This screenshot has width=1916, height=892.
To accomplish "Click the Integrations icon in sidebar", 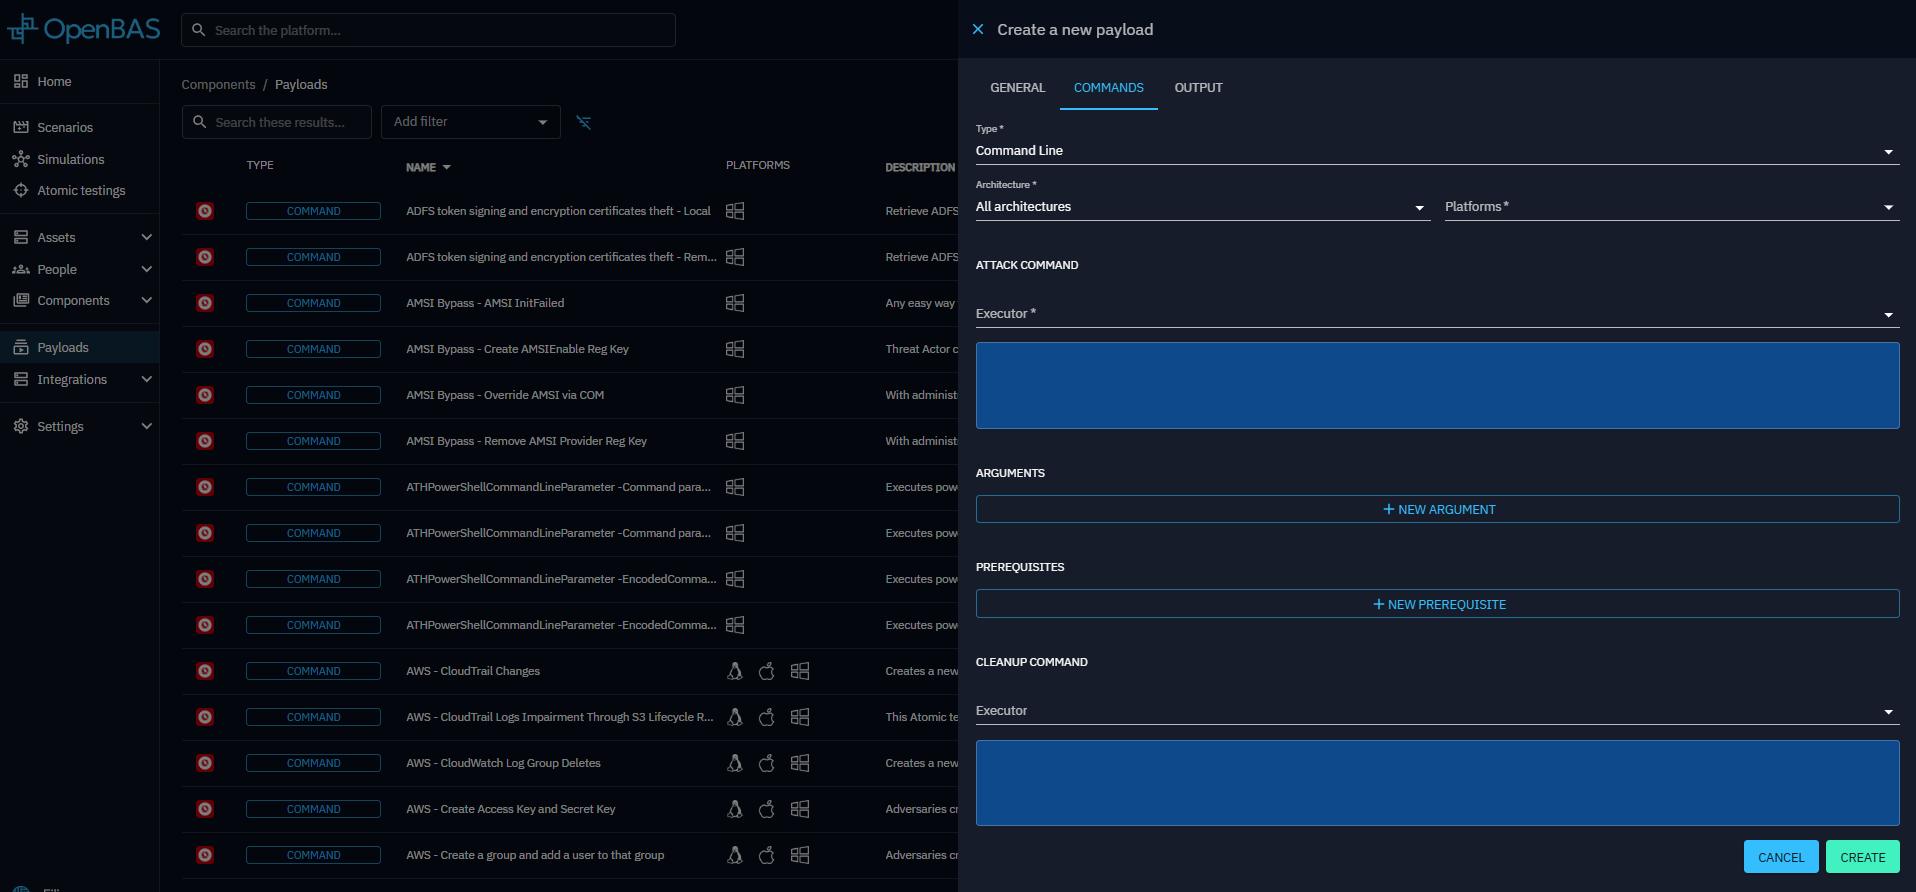I will (21, 380).
